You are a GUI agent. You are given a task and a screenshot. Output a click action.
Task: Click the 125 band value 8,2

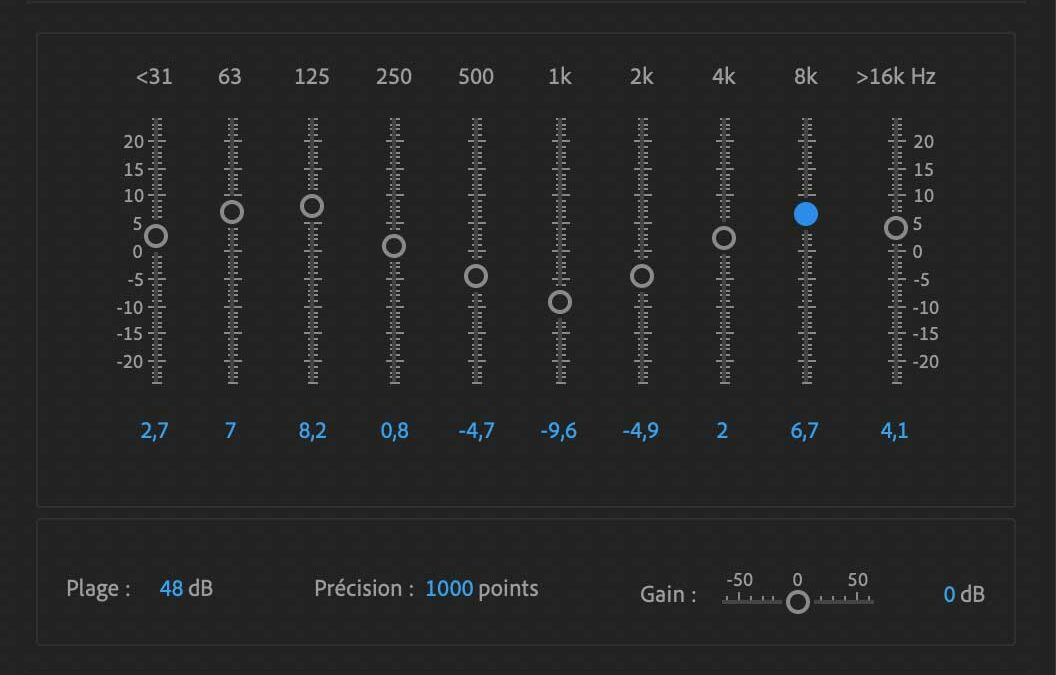coord(312,432)
